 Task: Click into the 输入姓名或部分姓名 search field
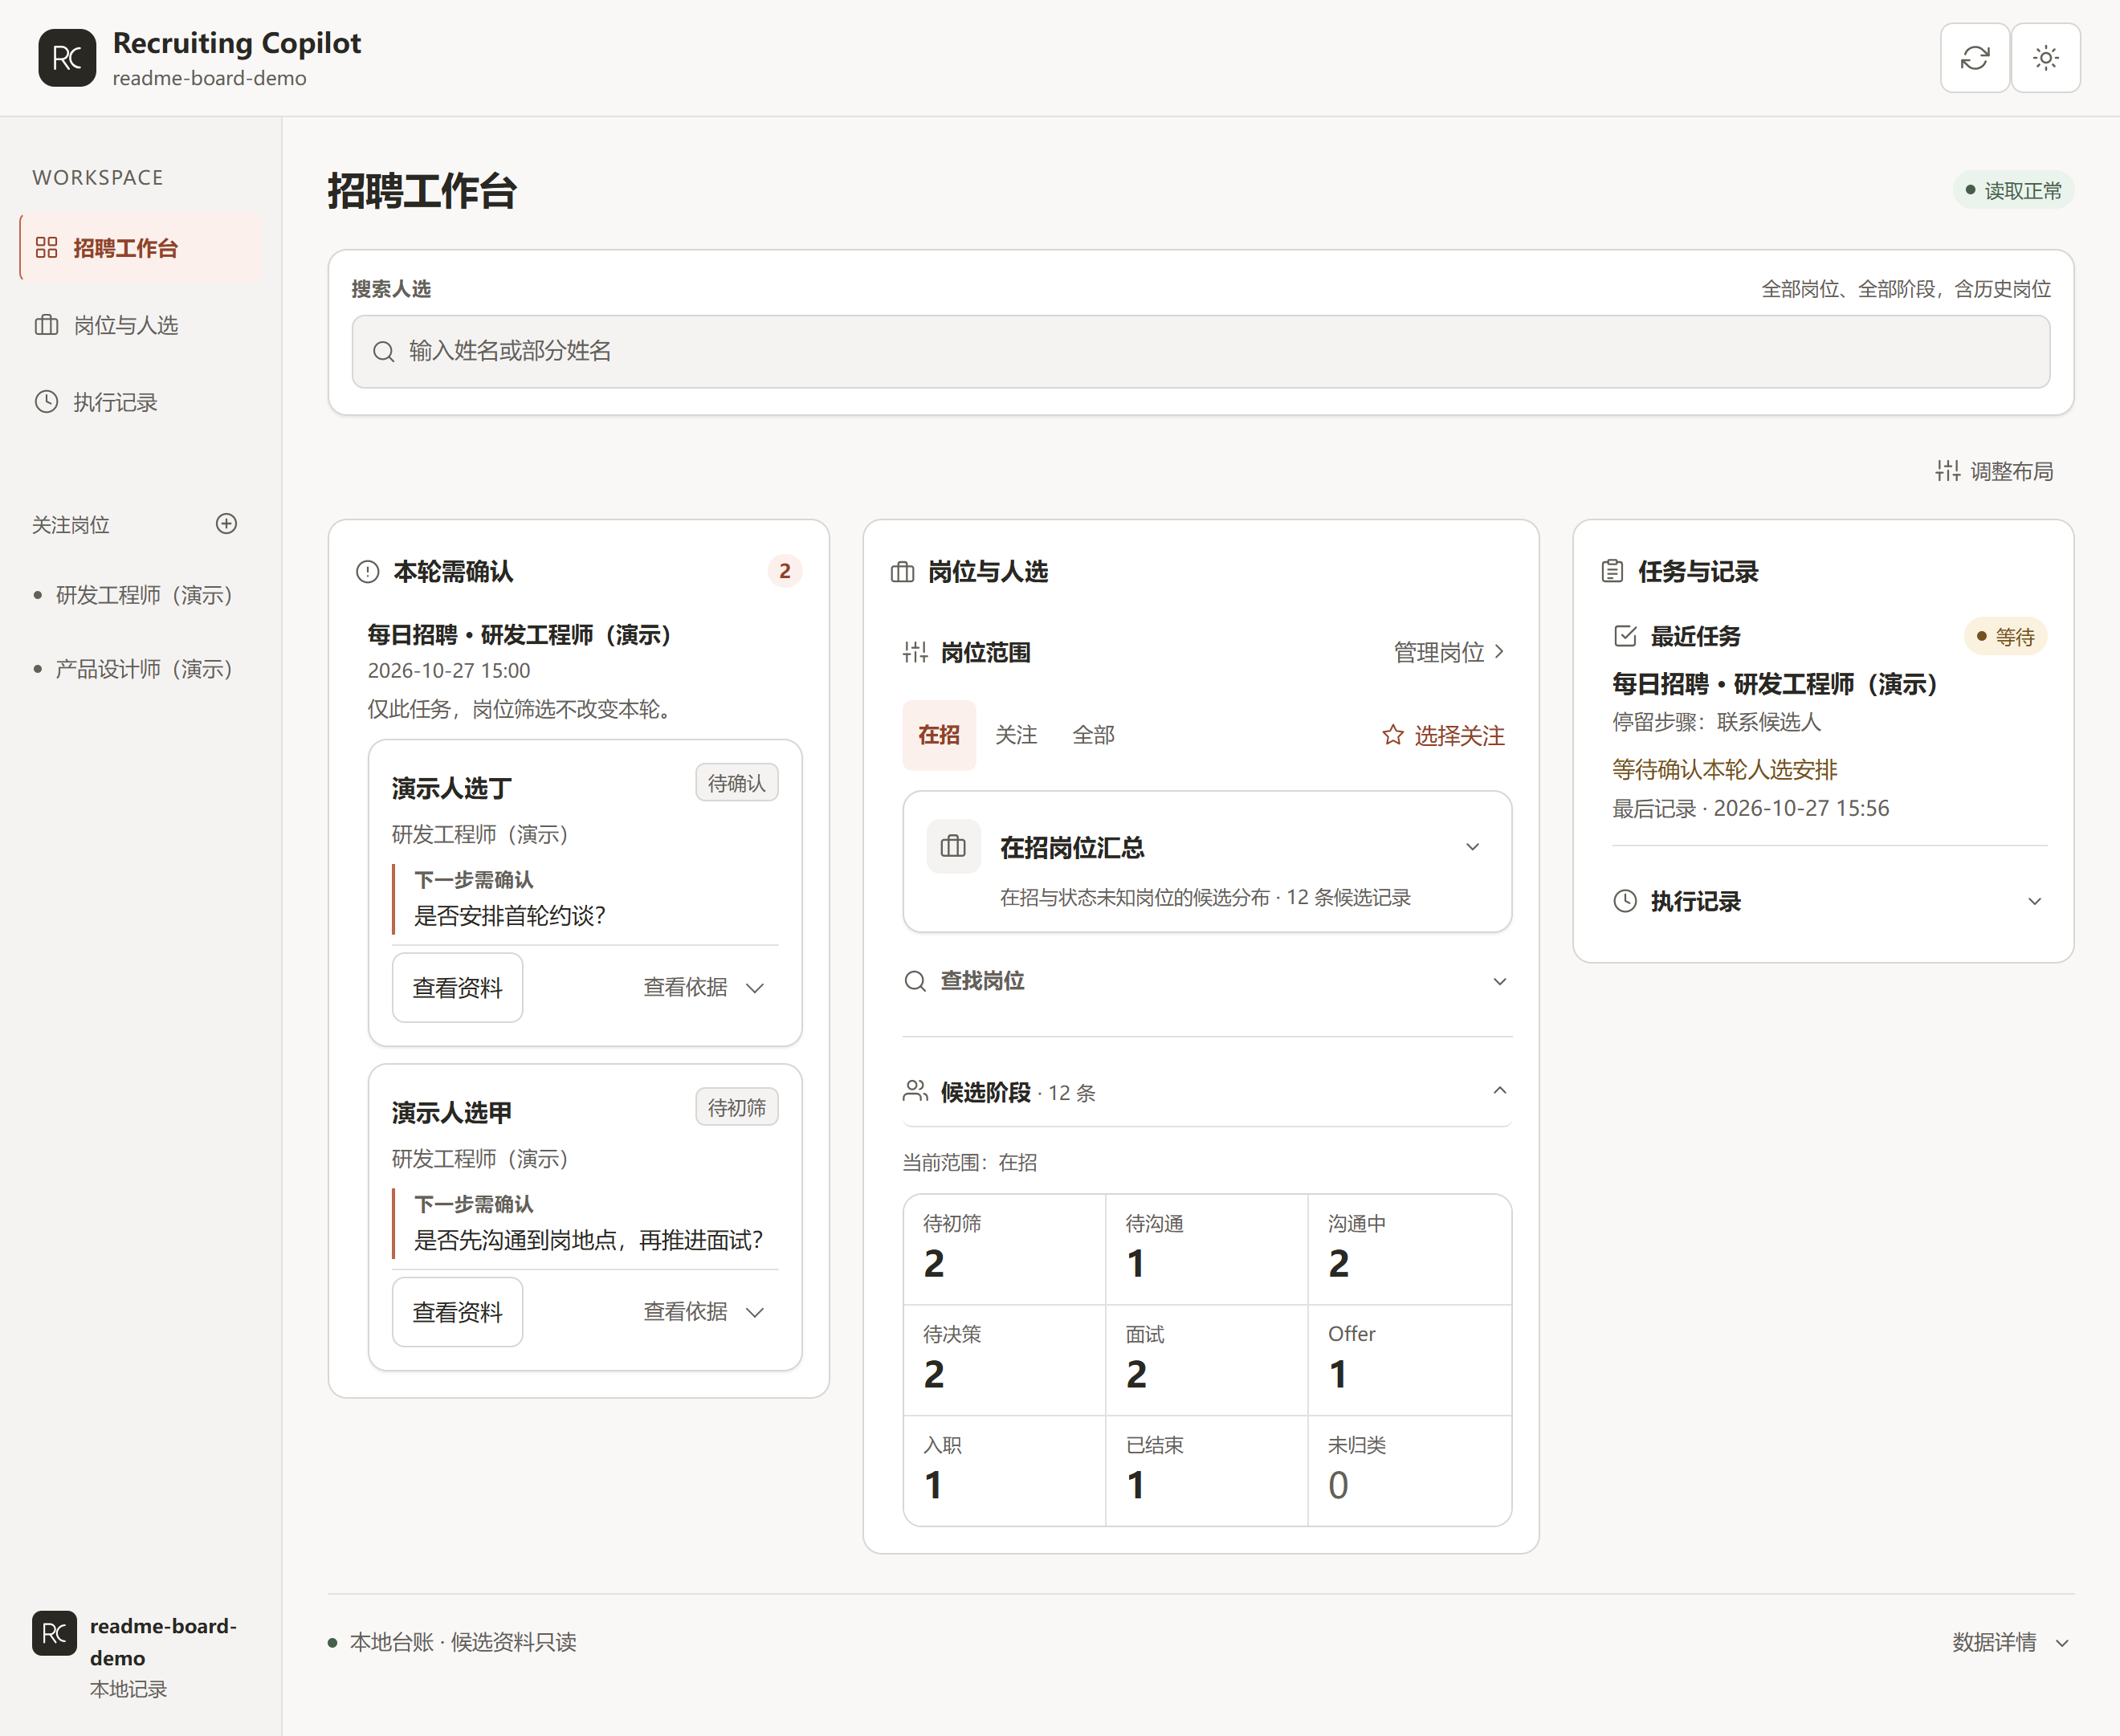click(1200, 351)
